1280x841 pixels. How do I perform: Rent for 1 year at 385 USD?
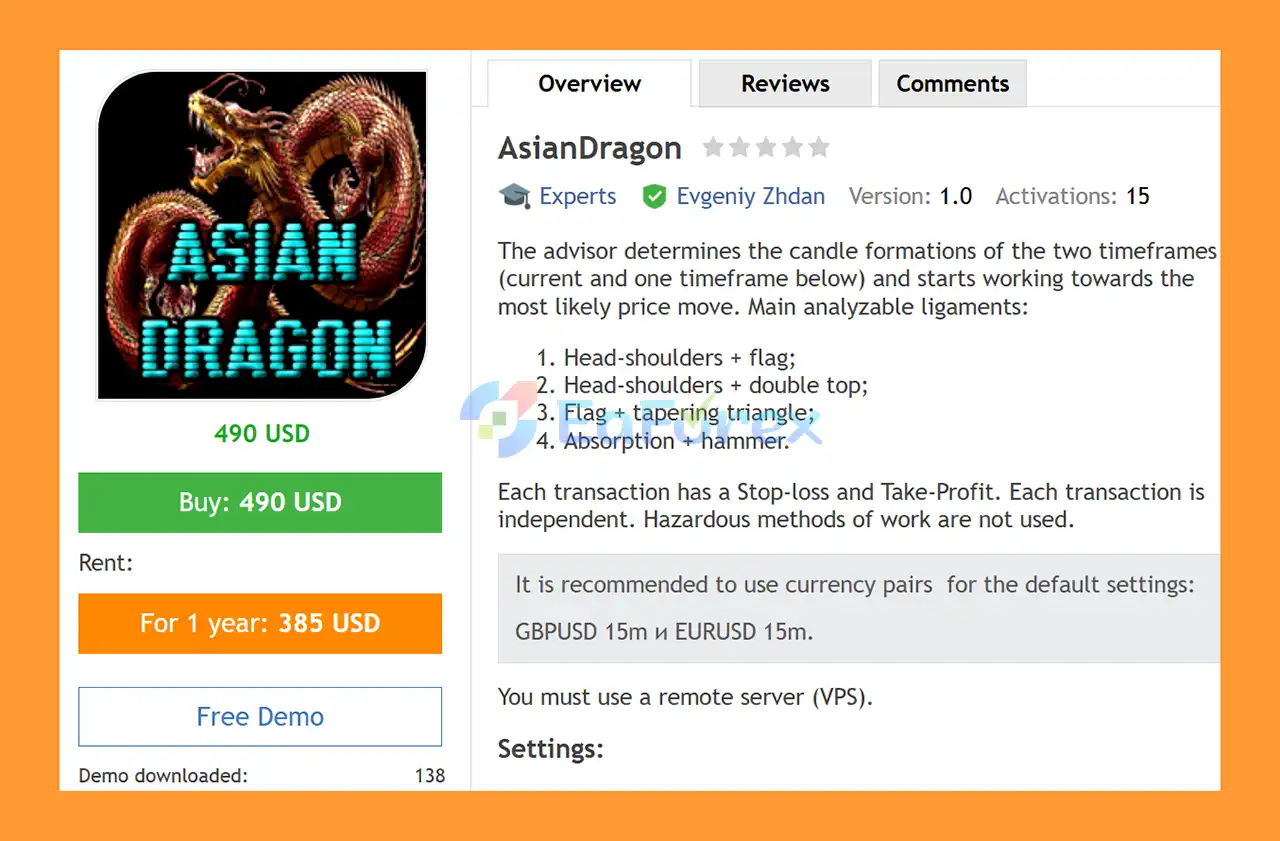tap(260, 623)
